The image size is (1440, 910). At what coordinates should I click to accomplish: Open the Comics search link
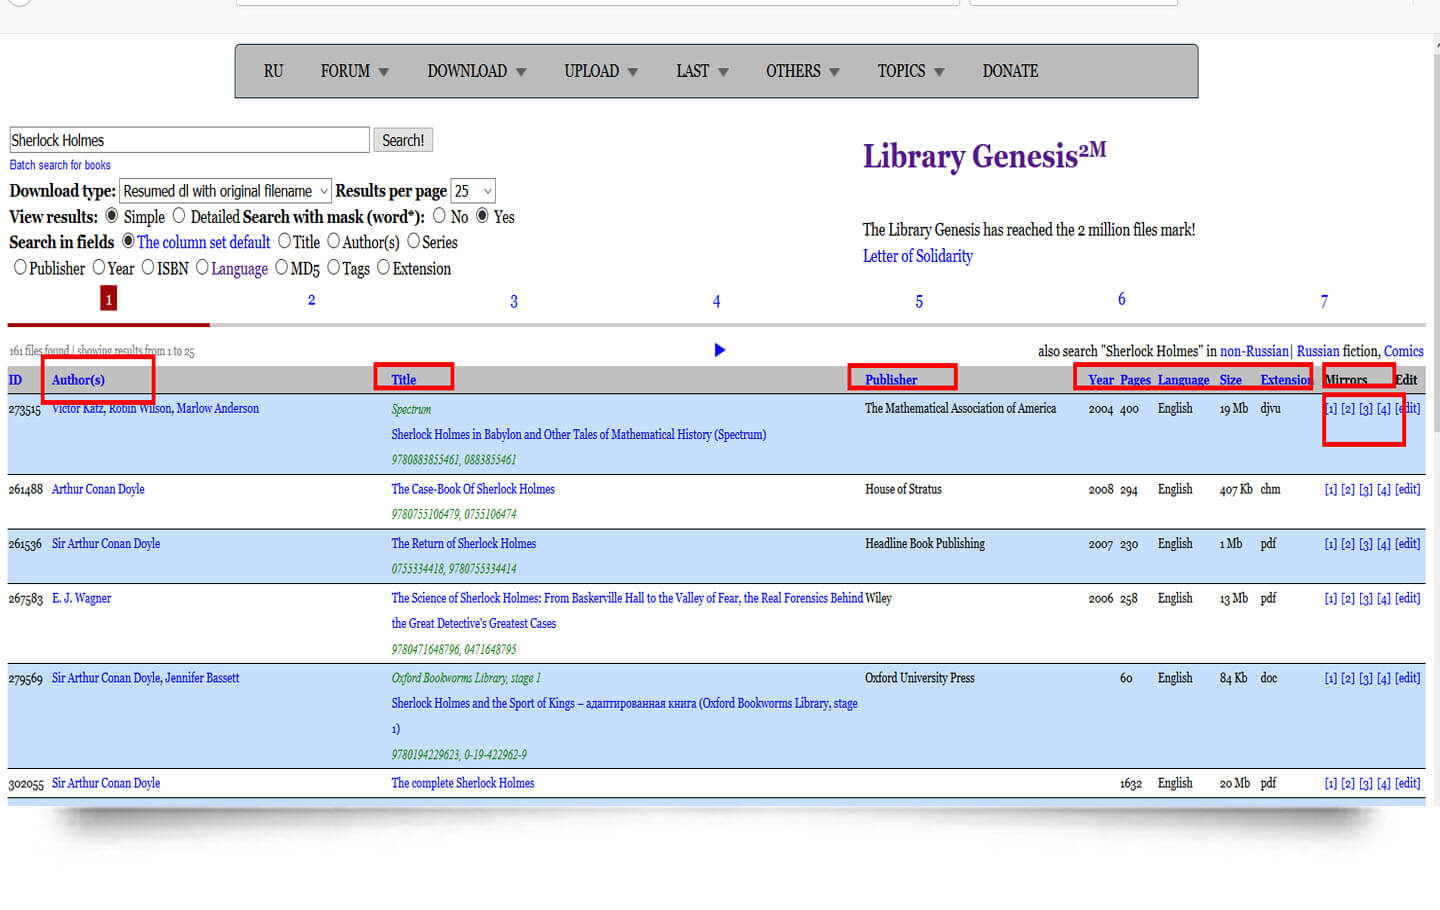pos(1403,351)
